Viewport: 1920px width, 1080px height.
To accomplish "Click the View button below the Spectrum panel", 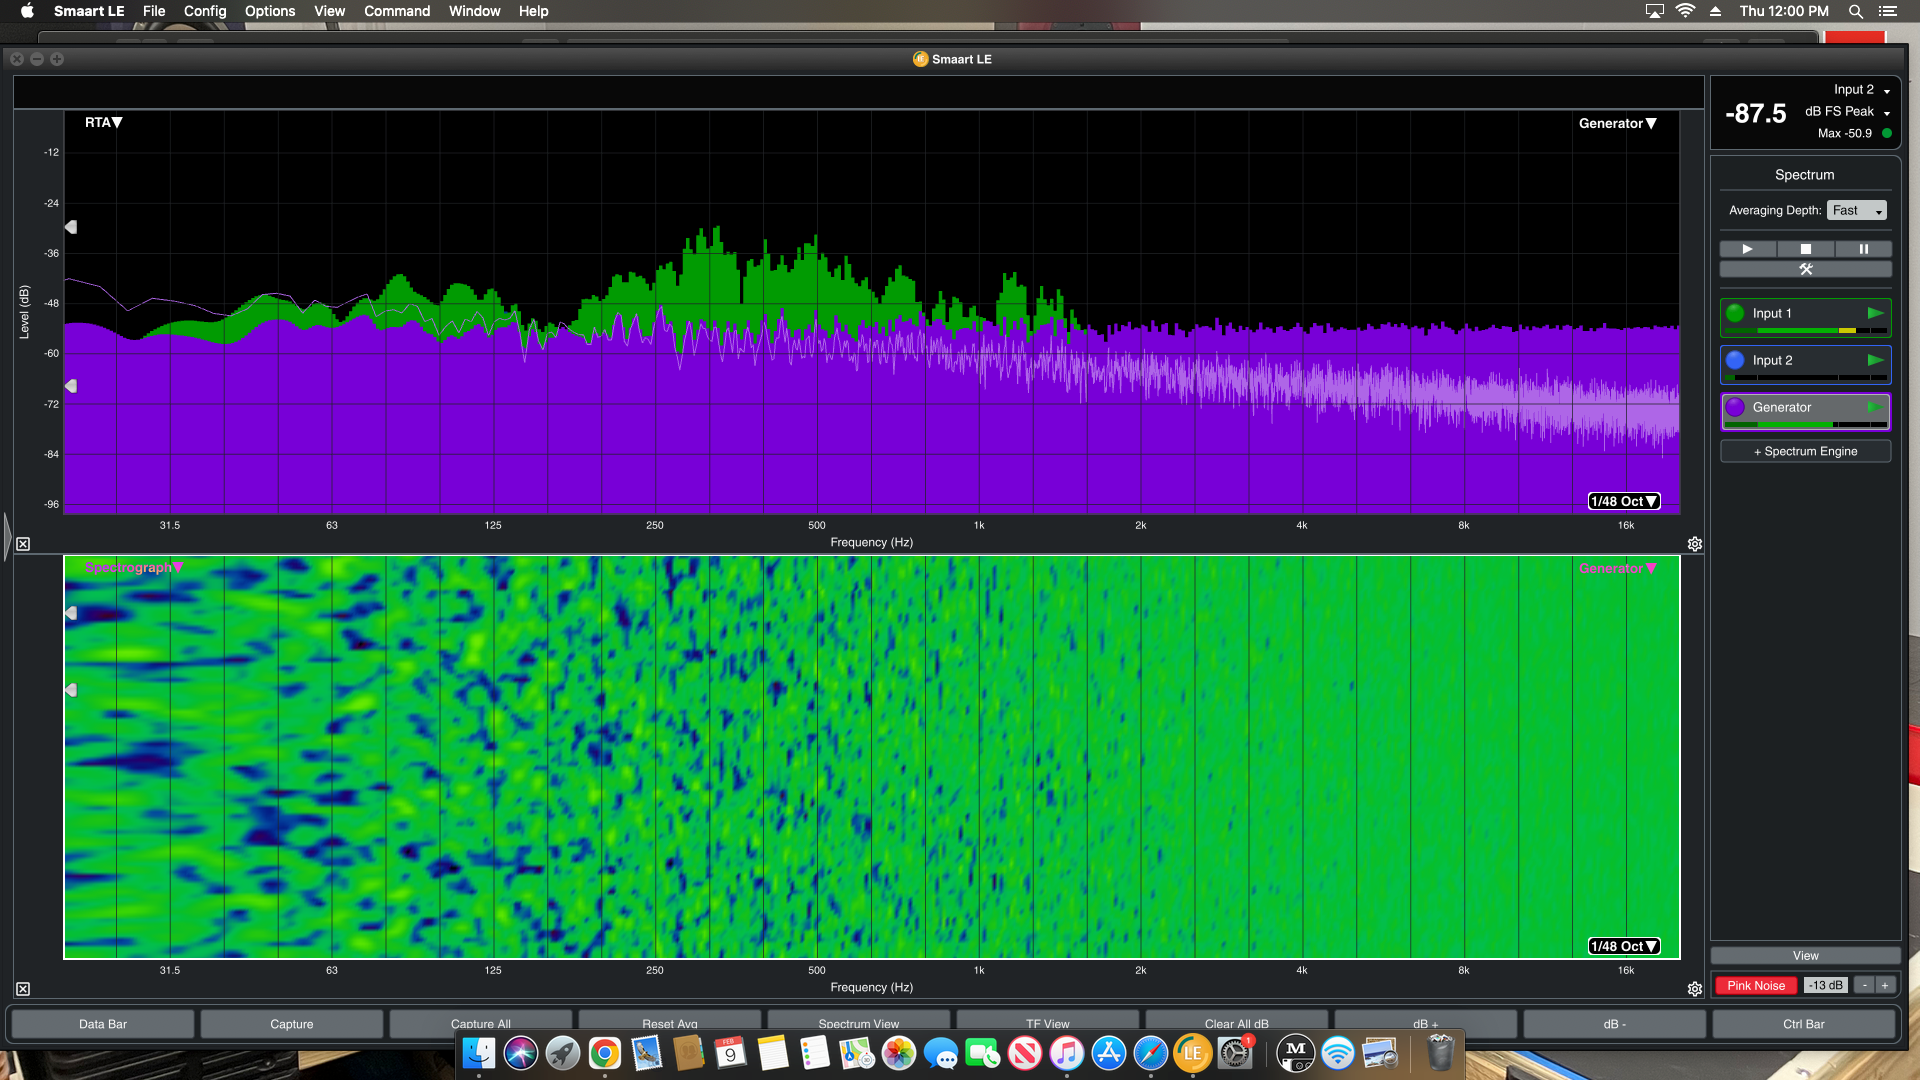I will coord(1805,956).
